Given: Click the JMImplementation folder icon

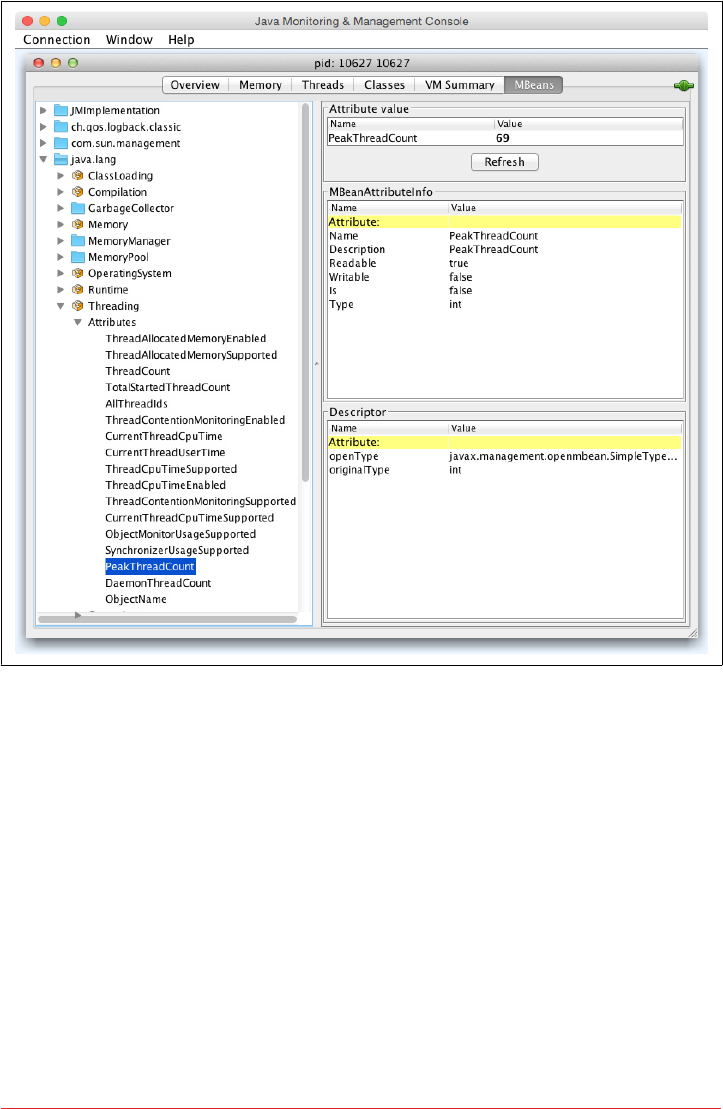Looking at the screenshot, I should point(62,110).
